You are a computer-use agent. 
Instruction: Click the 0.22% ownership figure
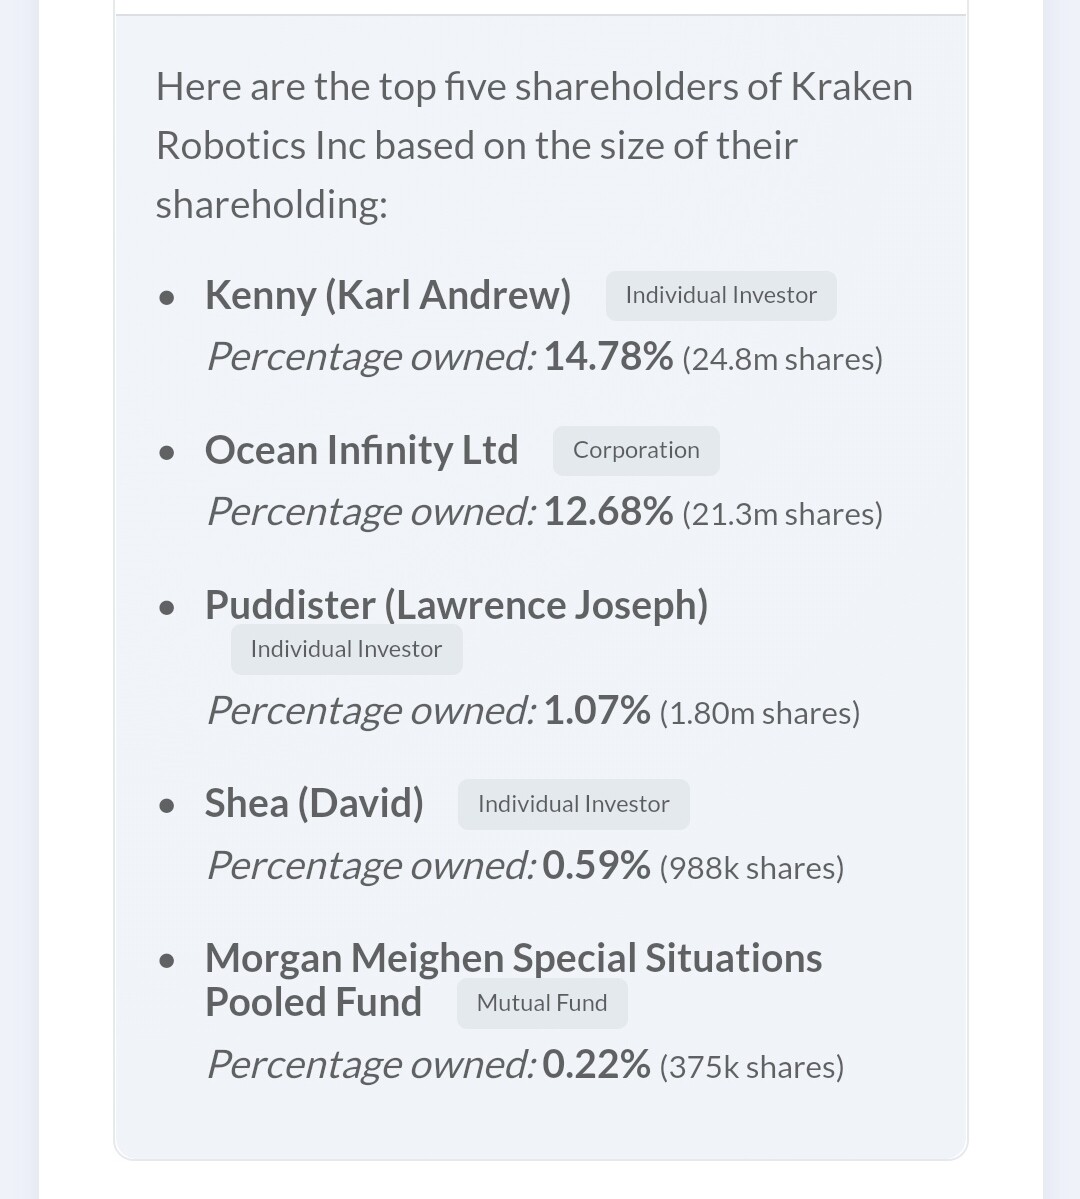597,1065
